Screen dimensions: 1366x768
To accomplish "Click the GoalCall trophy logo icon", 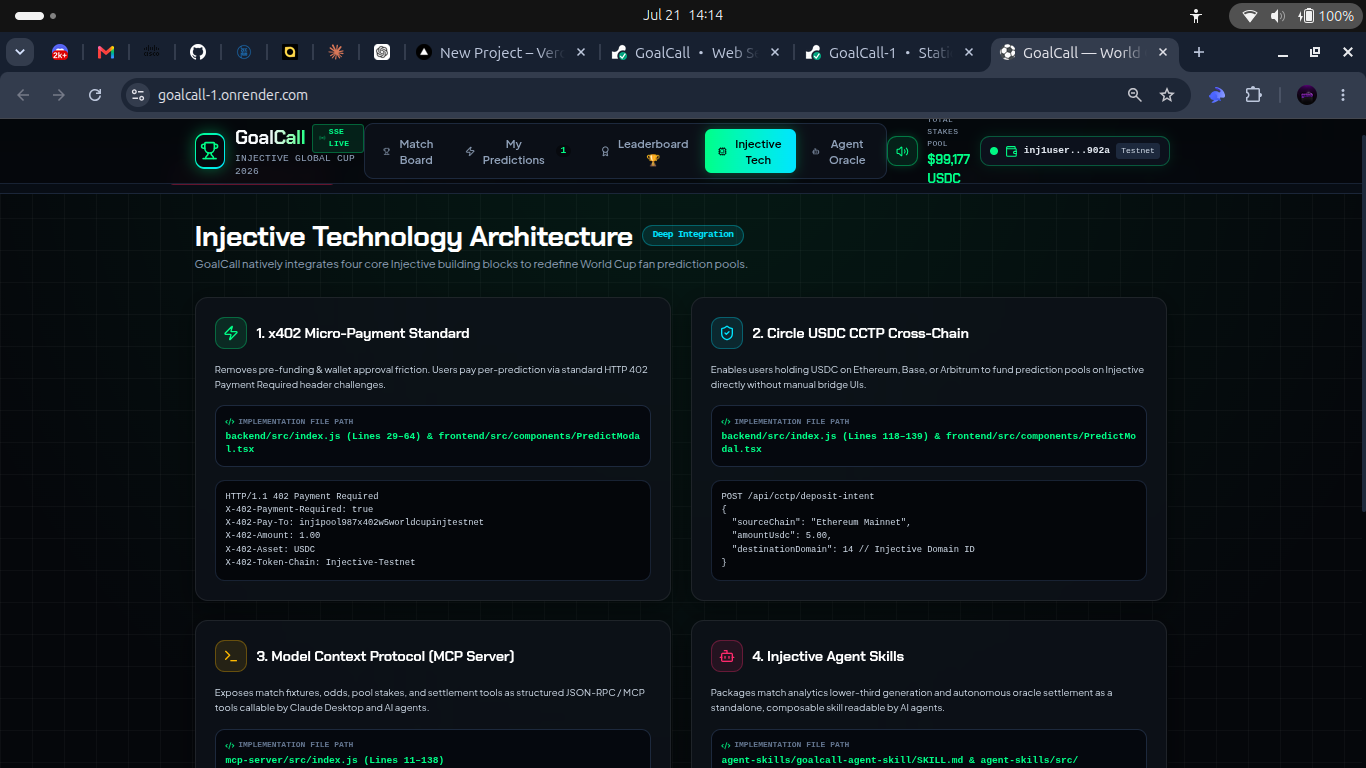I will 210,151.
